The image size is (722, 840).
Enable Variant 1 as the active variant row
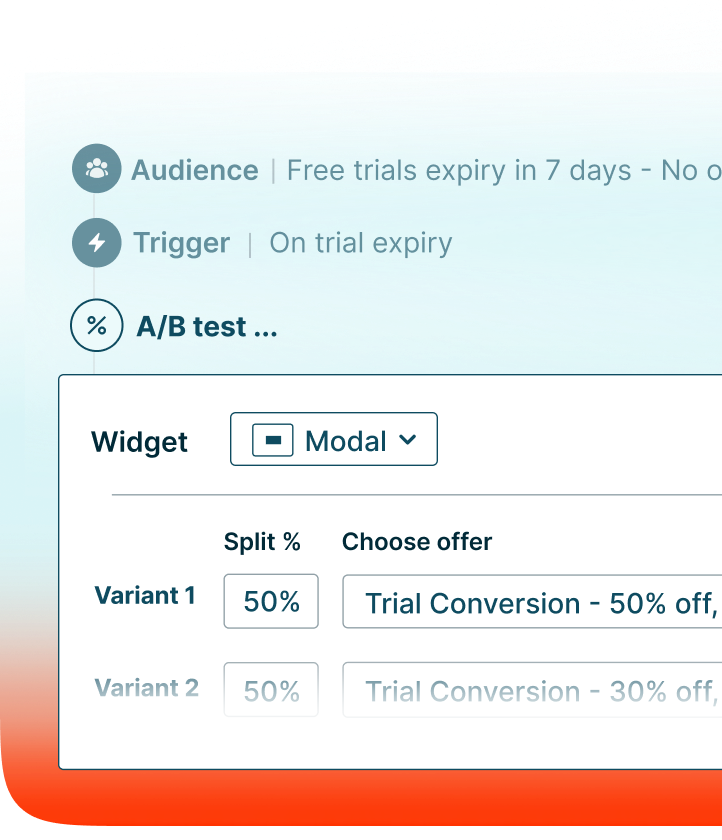145,595
